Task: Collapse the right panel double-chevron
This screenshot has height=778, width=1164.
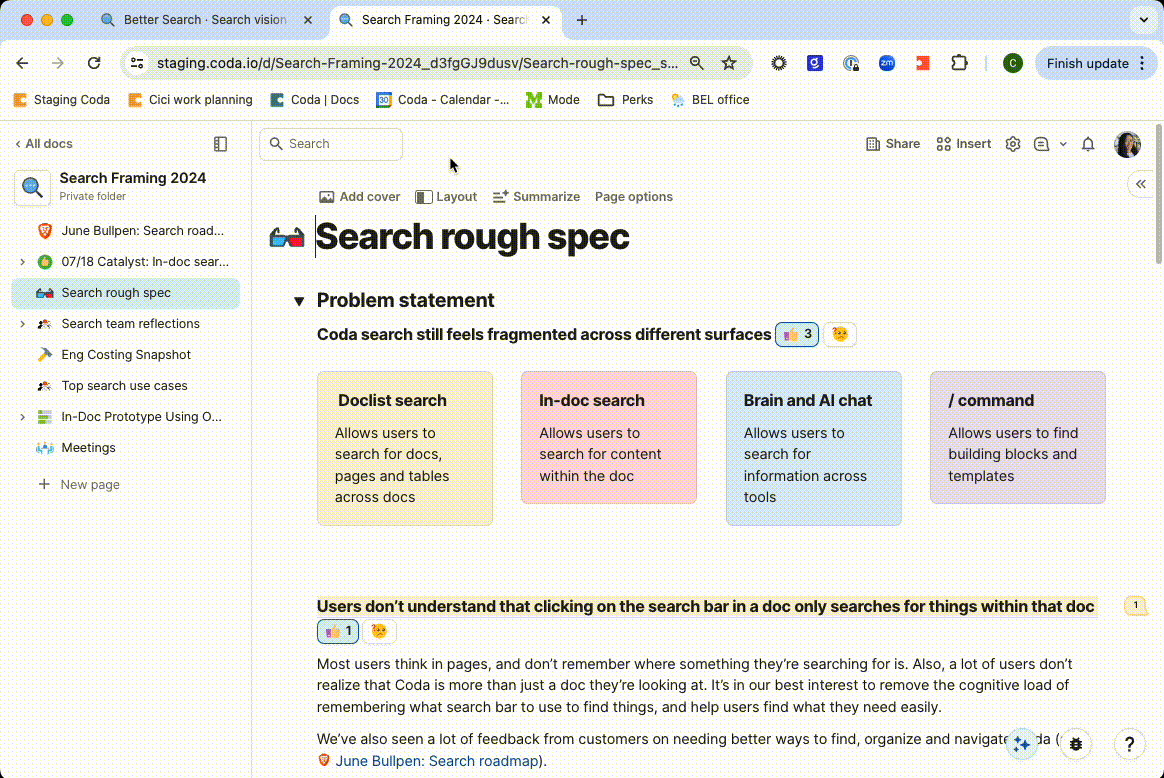Action: (x=1140, y=184)
